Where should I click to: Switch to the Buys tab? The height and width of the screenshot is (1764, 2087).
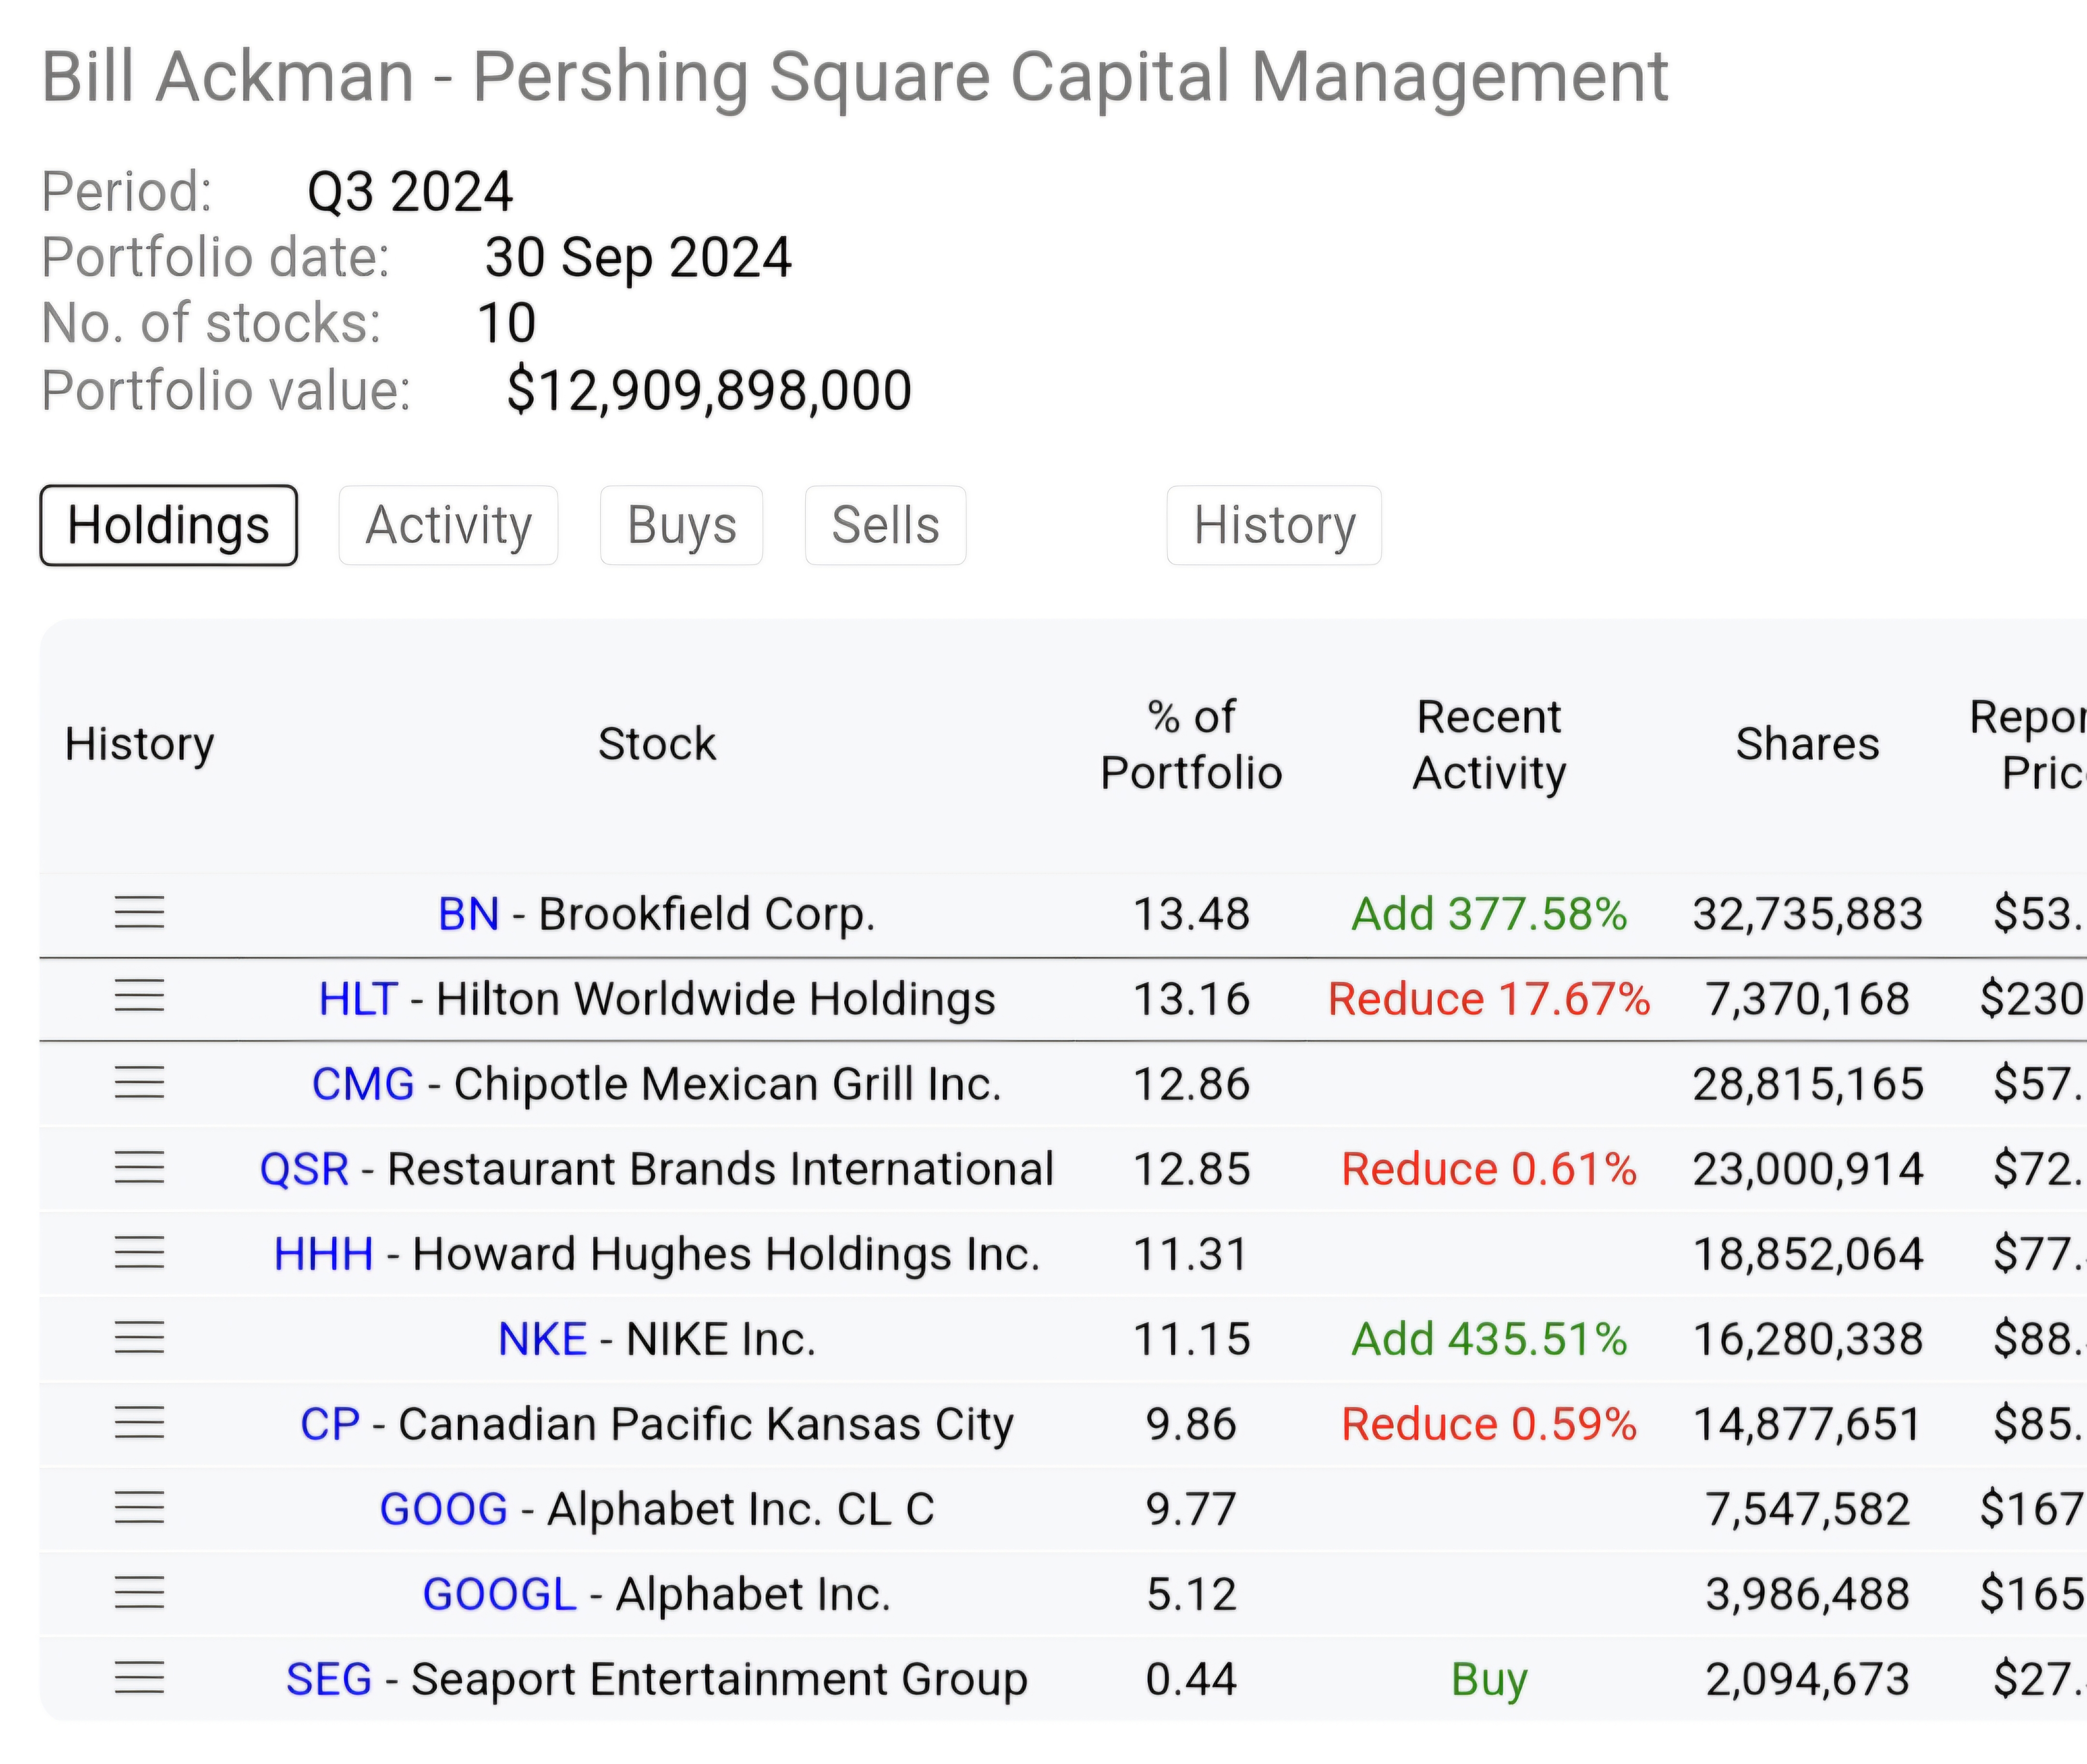tap(681, 526)
